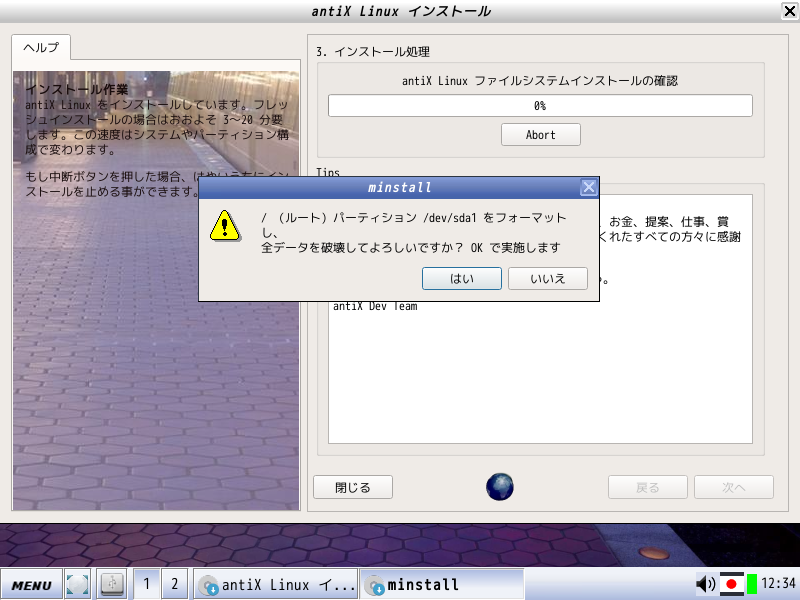This screenshot has height=600, width=800.
Task: Click the yellow warning icon in dialog
Action: (224, 226)
